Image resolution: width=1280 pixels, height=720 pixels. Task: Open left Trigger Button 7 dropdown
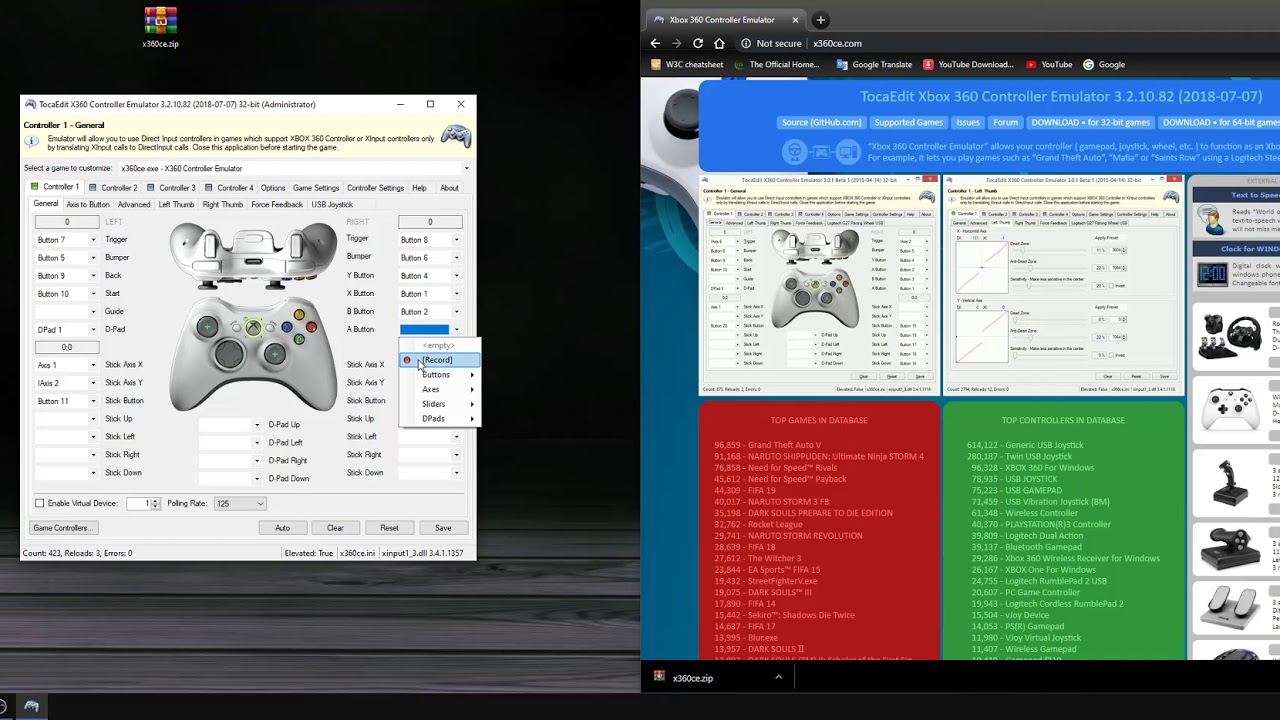coord(93,240)
